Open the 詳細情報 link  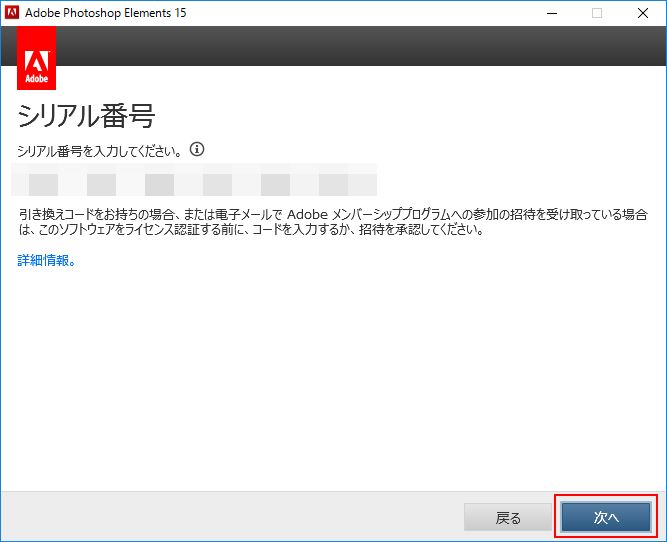pyautogui.click(x=47, y=260)
